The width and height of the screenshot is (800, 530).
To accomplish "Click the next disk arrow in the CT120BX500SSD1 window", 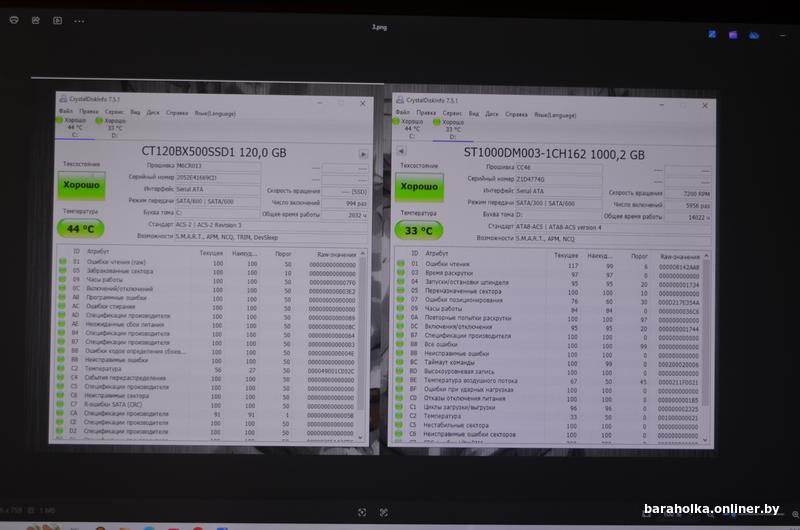I will [x=363, y=154].
